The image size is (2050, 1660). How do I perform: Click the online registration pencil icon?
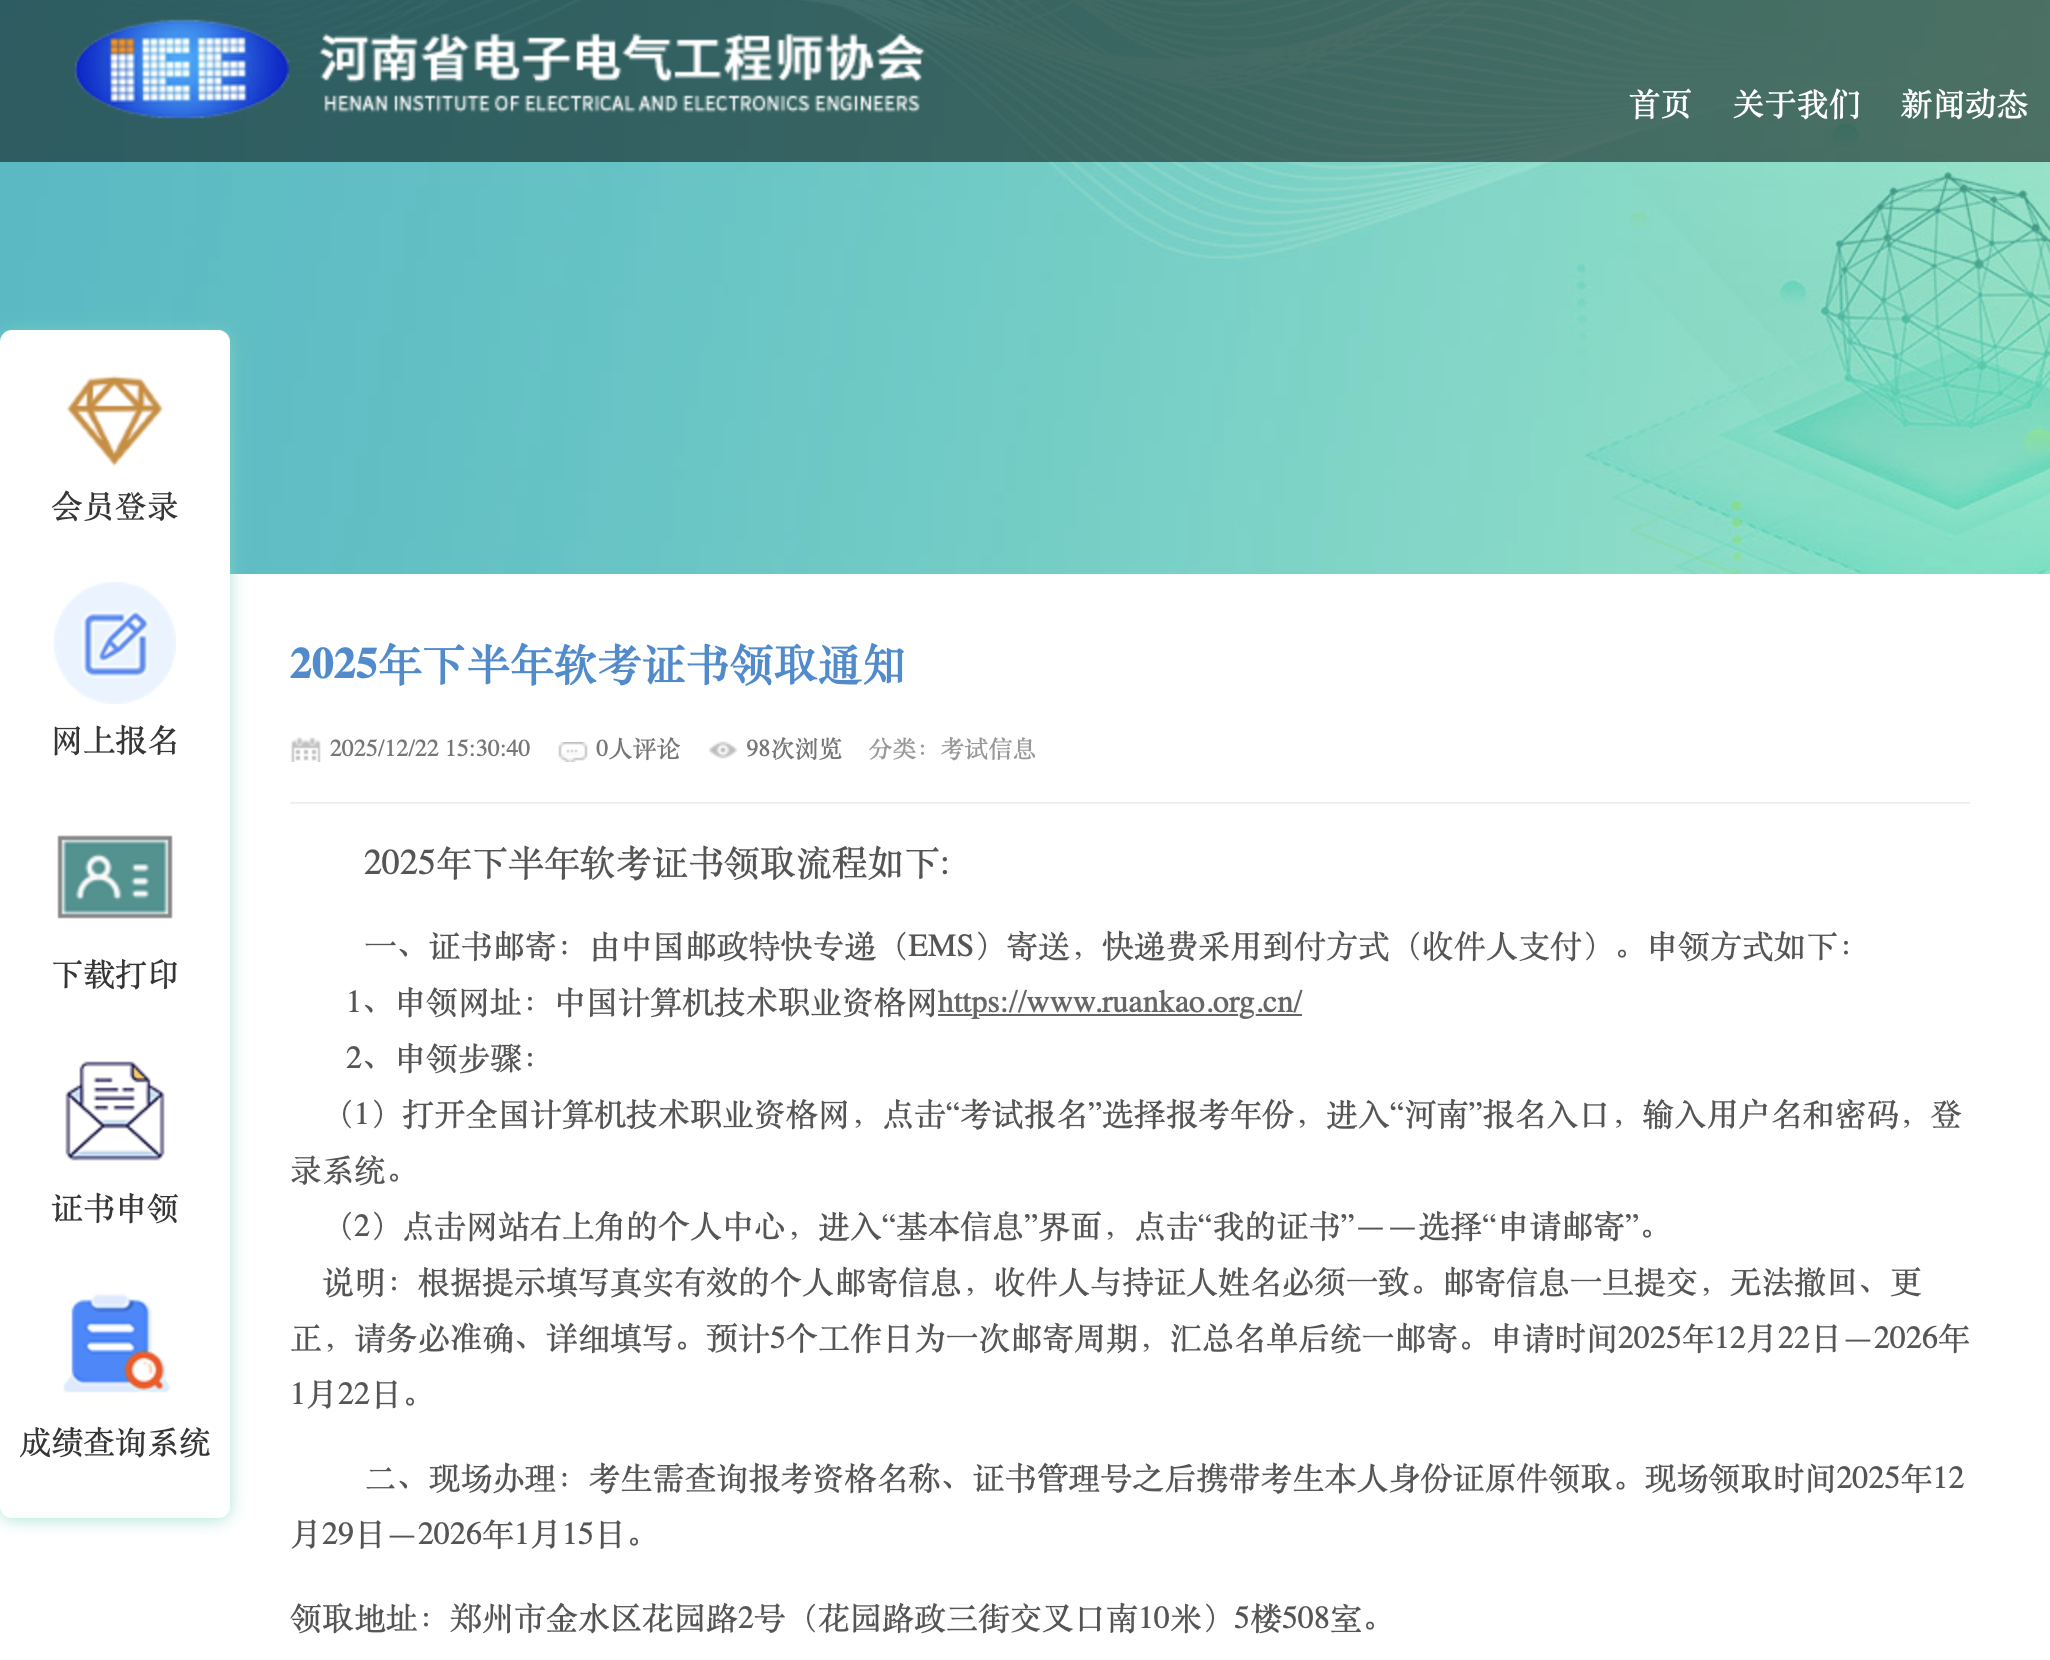[115, 643]
